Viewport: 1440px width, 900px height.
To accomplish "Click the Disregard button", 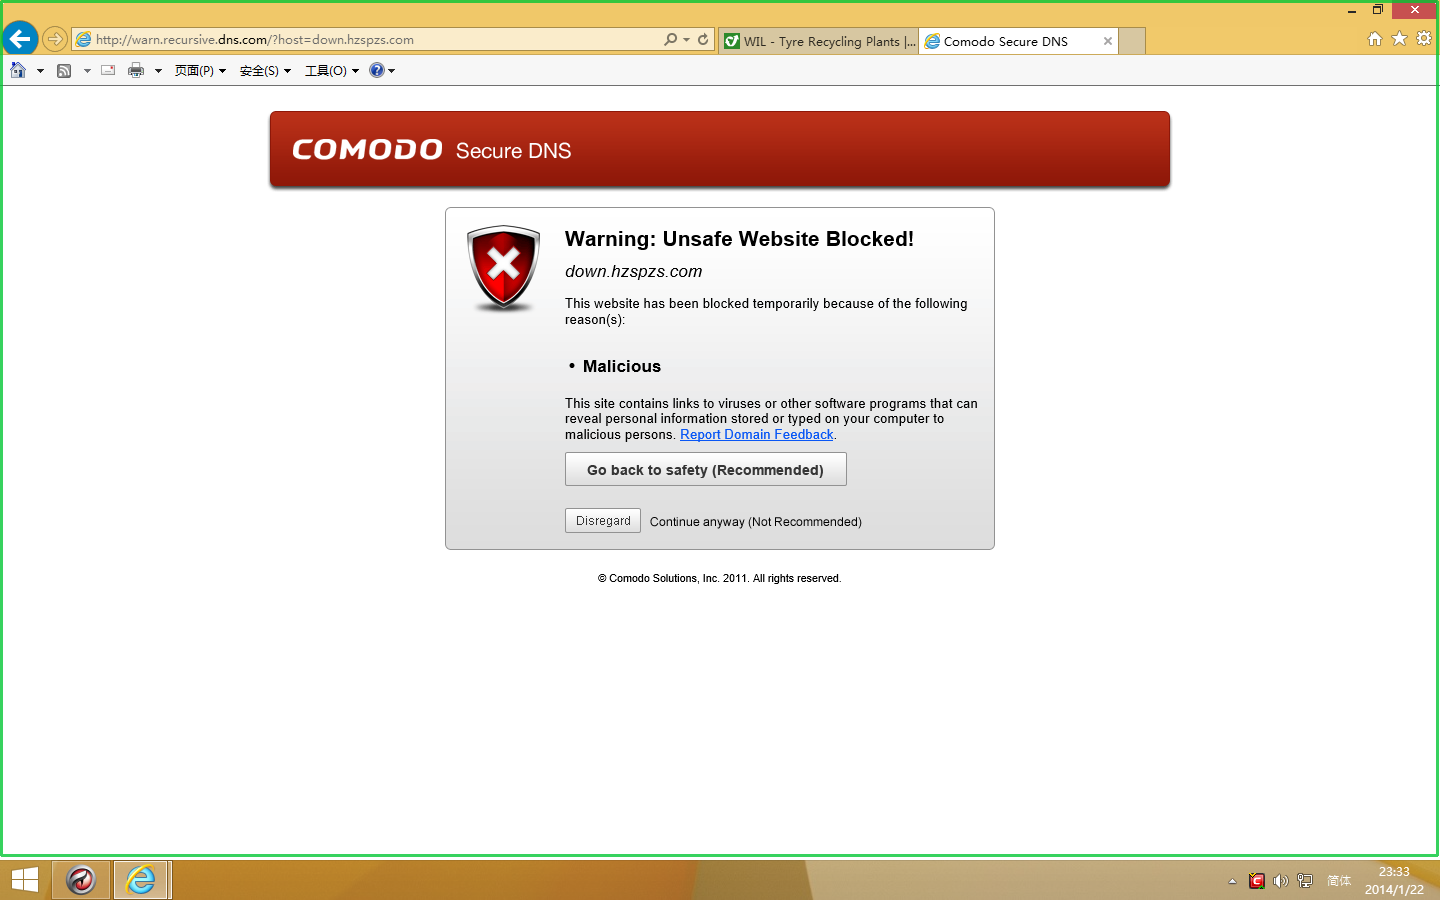I will tap(603, 521).
